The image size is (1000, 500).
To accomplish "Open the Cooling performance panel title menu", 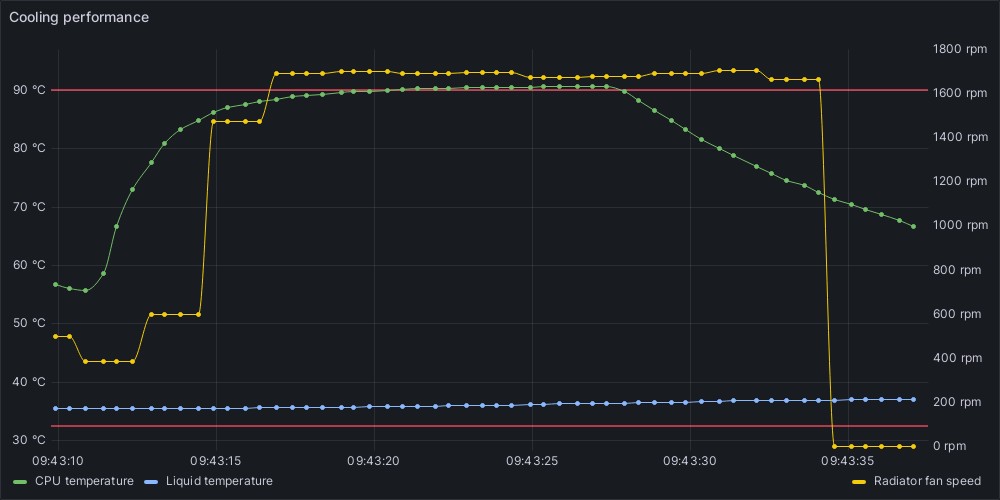I will pos(79,17).
